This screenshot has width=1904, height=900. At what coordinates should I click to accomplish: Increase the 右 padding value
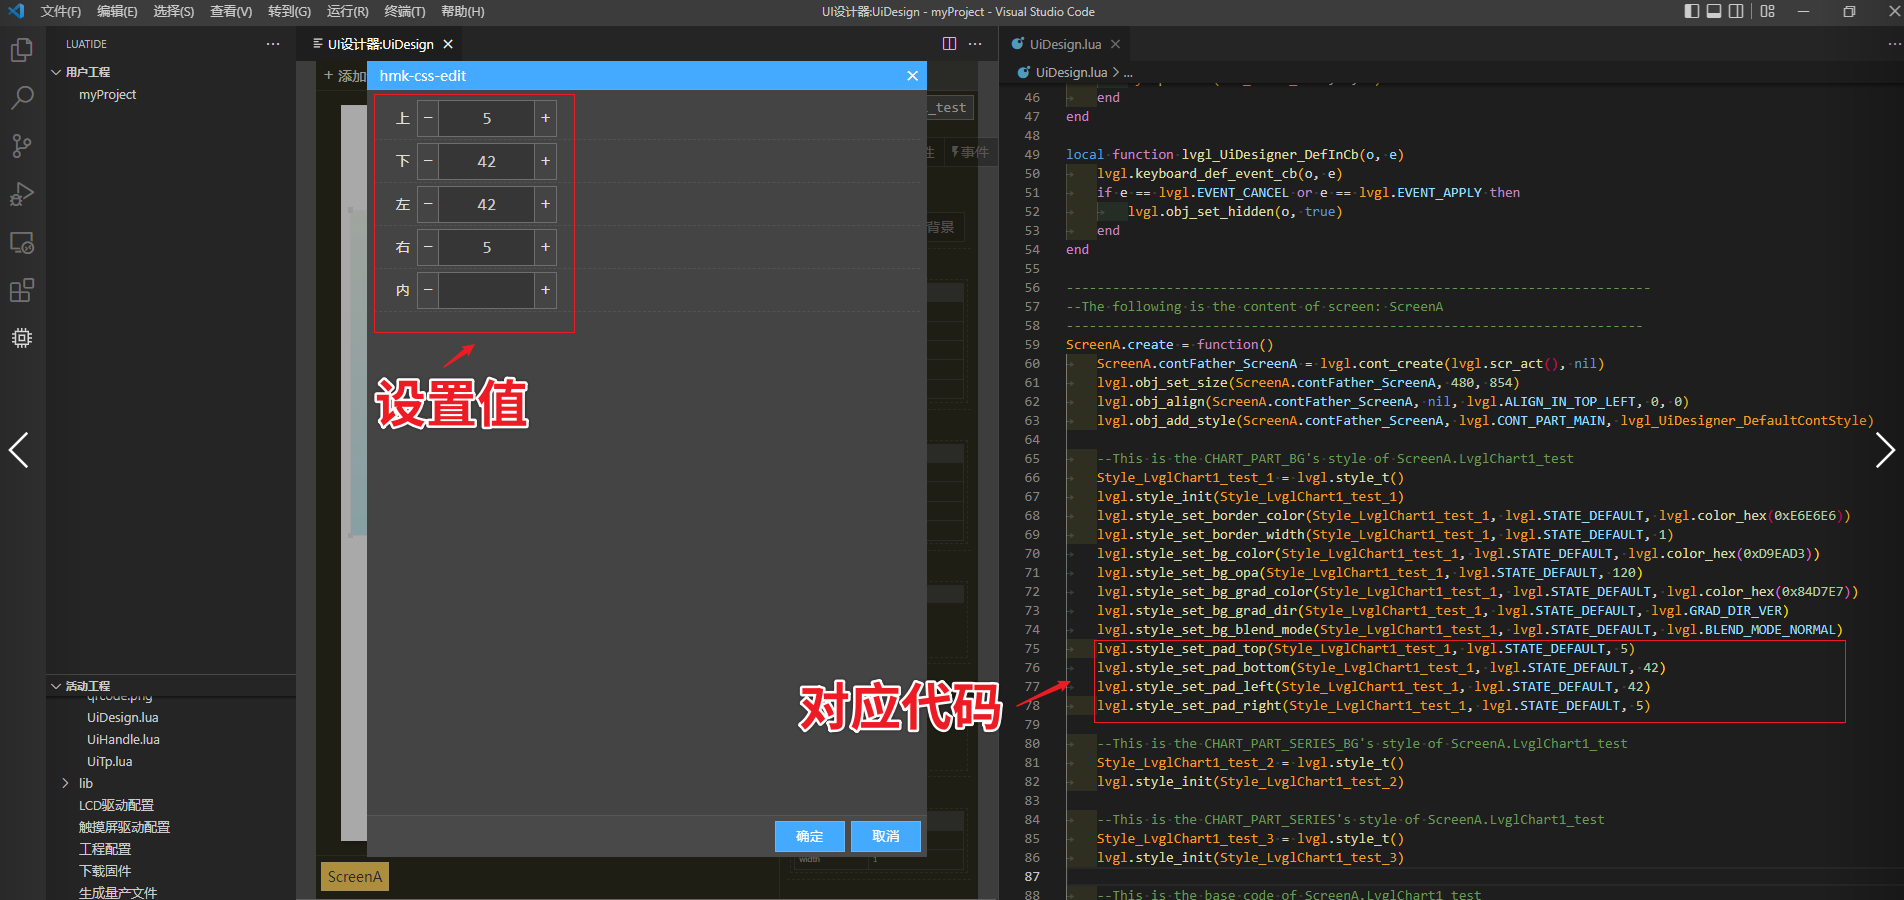click(x=545, y=247)
